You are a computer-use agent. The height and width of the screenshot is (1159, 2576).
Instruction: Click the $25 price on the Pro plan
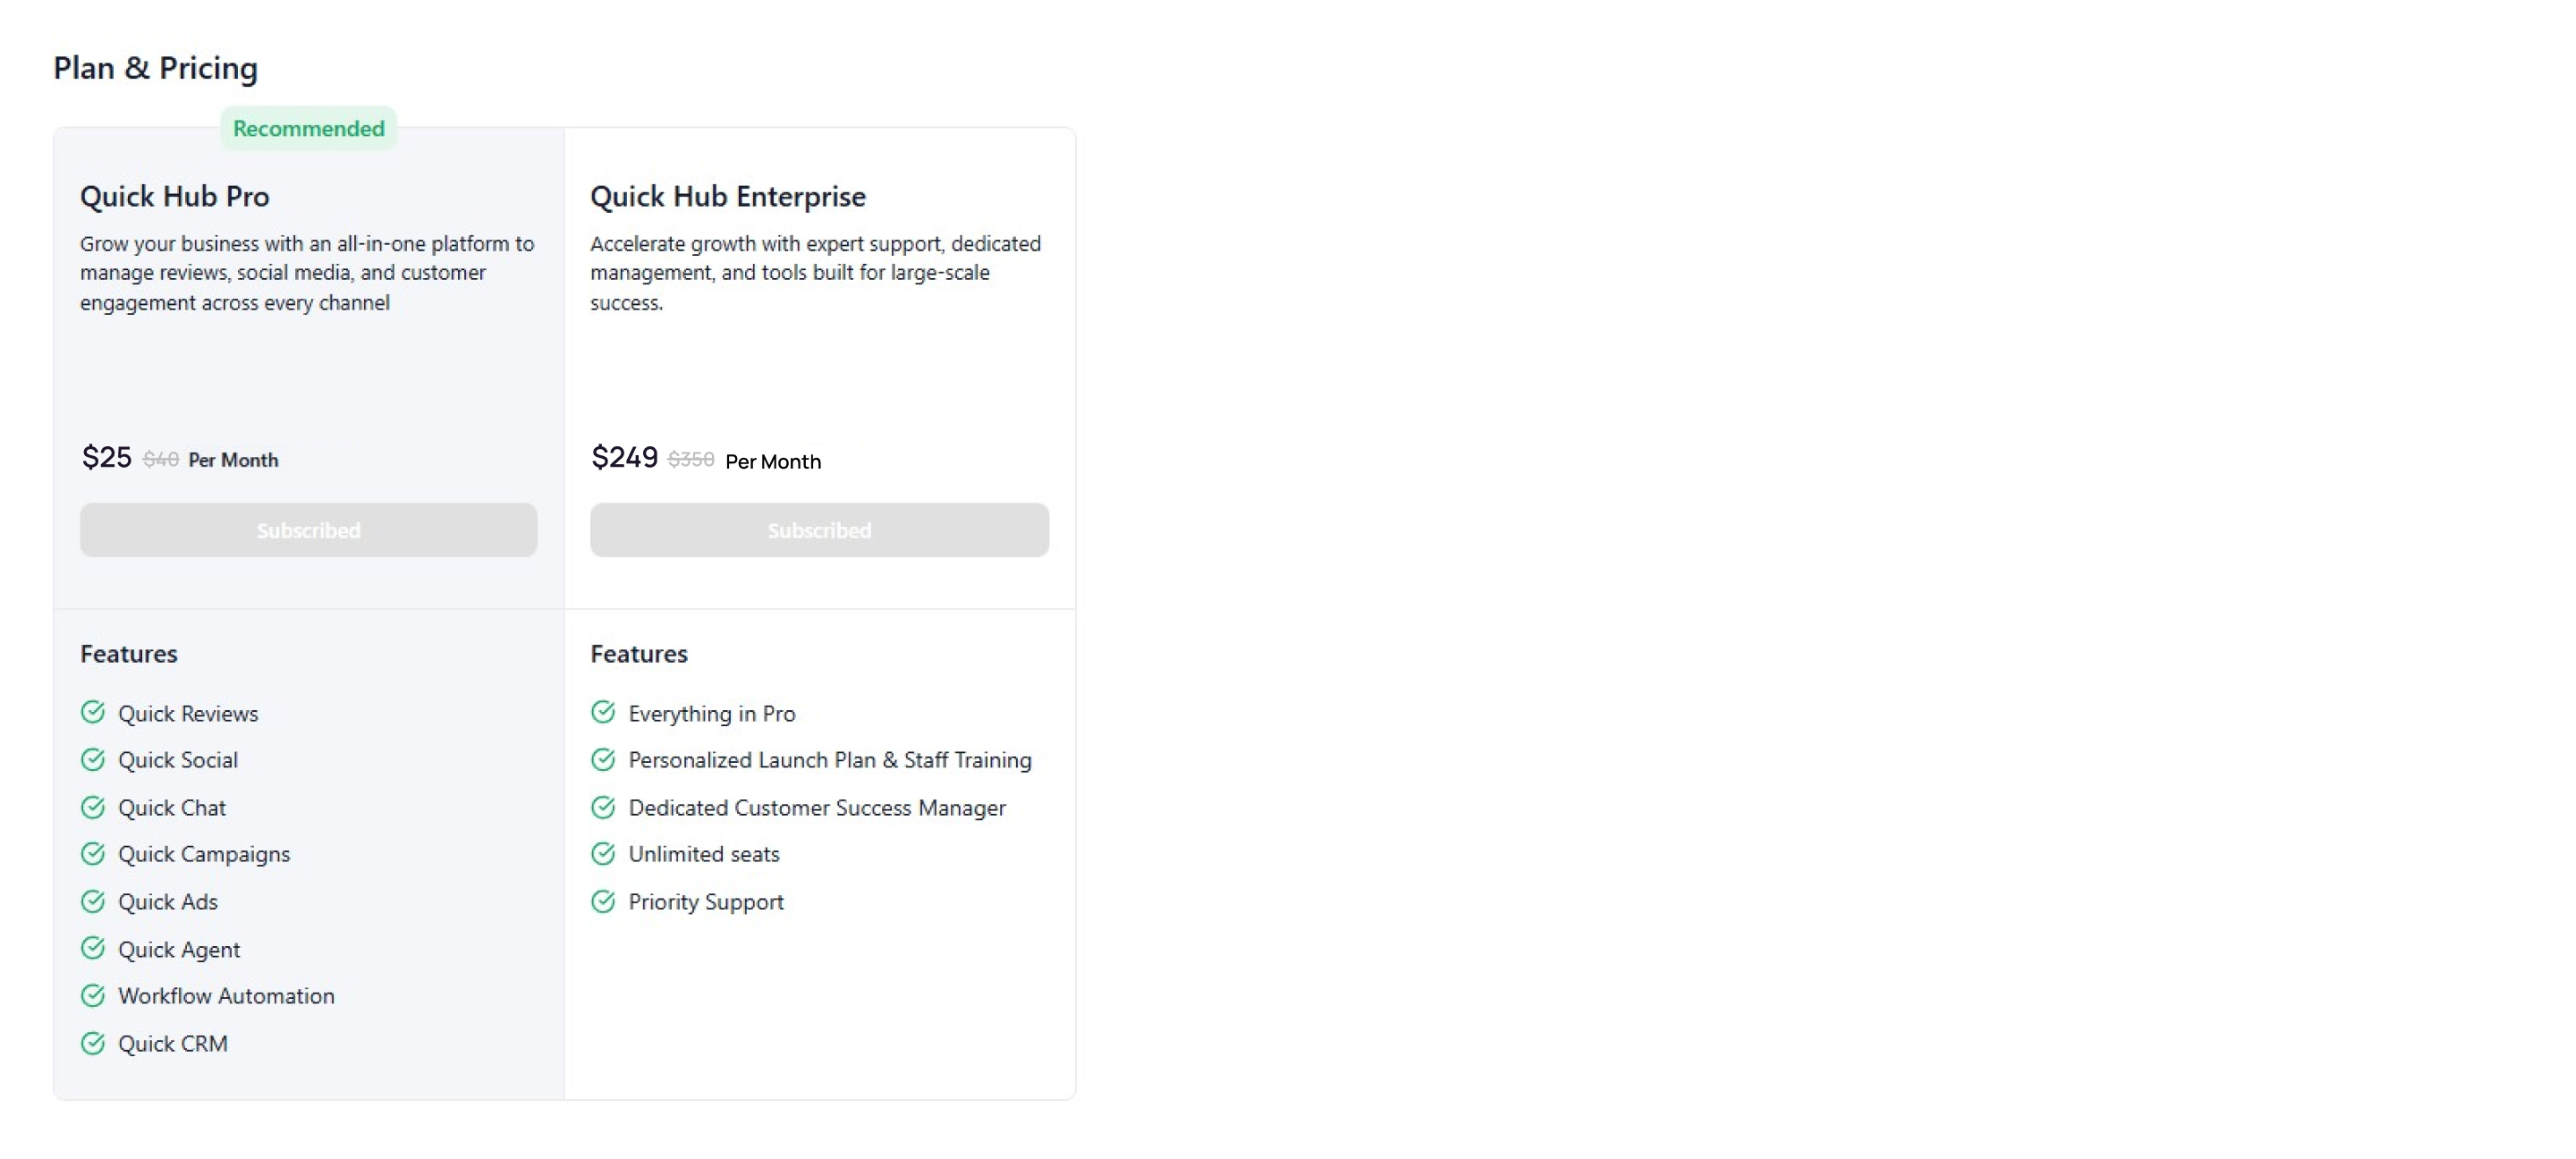(107, 458)
